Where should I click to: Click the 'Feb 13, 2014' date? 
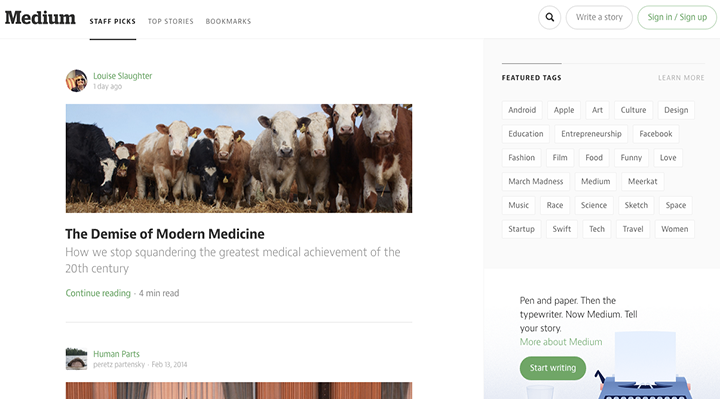169,365
